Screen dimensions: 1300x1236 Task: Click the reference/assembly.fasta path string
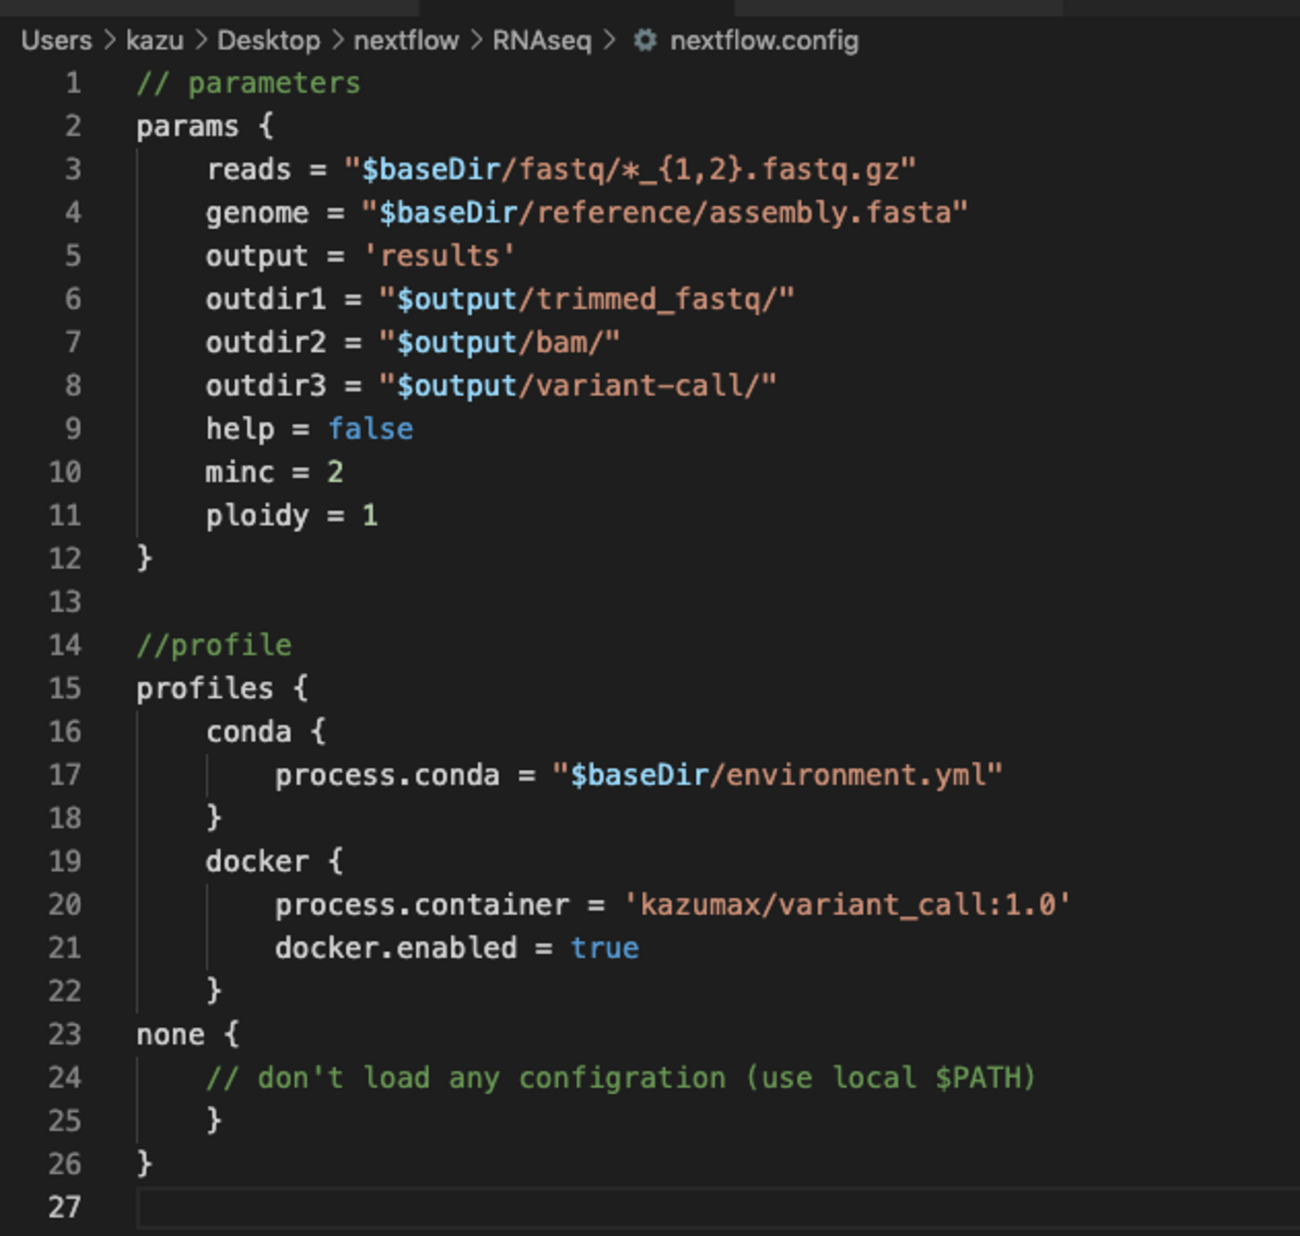(x=664, y=213)
